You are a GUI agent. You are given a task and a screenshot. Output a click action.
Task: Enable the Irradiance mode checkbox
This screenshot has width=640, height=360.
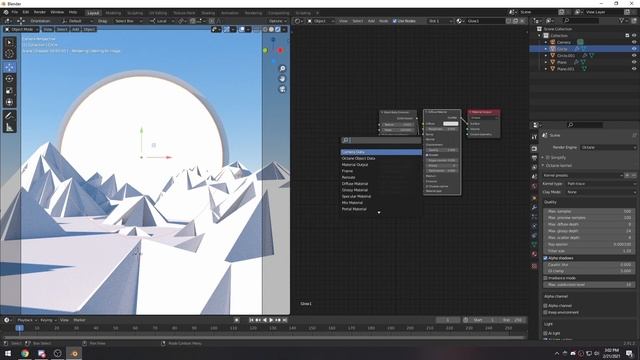[546, 278]
